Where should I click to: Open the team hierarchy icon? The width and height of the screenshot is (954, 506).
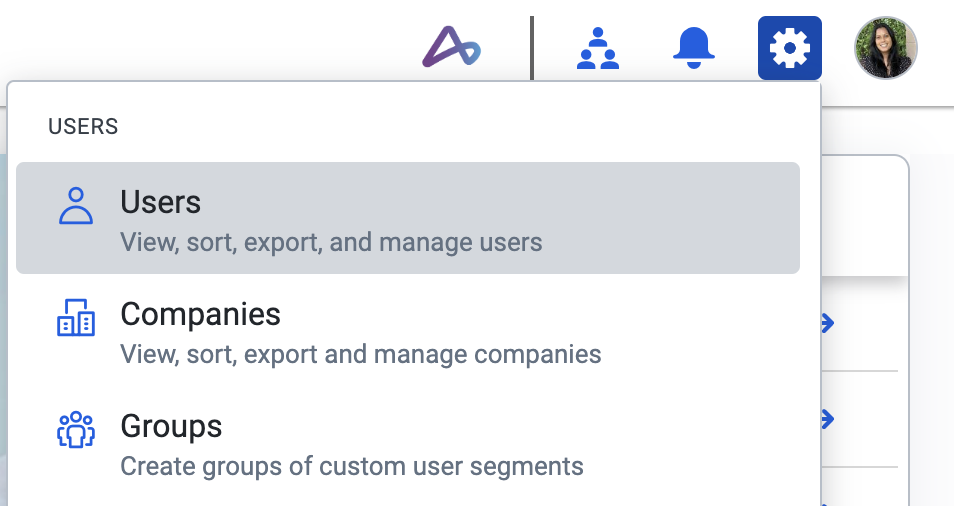tap(598, 48)
